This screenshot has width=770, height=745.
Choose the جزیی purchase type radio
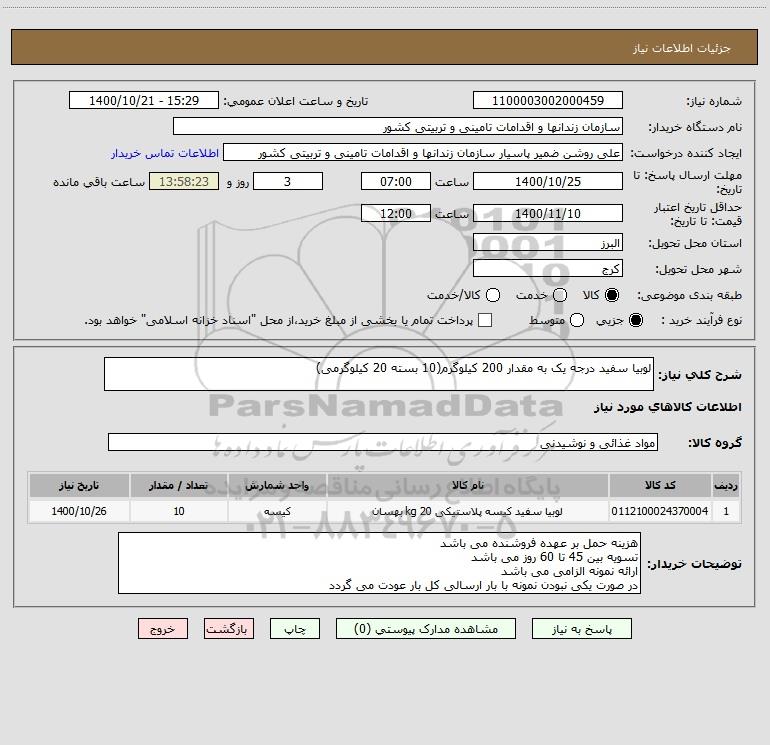(636, 320)
